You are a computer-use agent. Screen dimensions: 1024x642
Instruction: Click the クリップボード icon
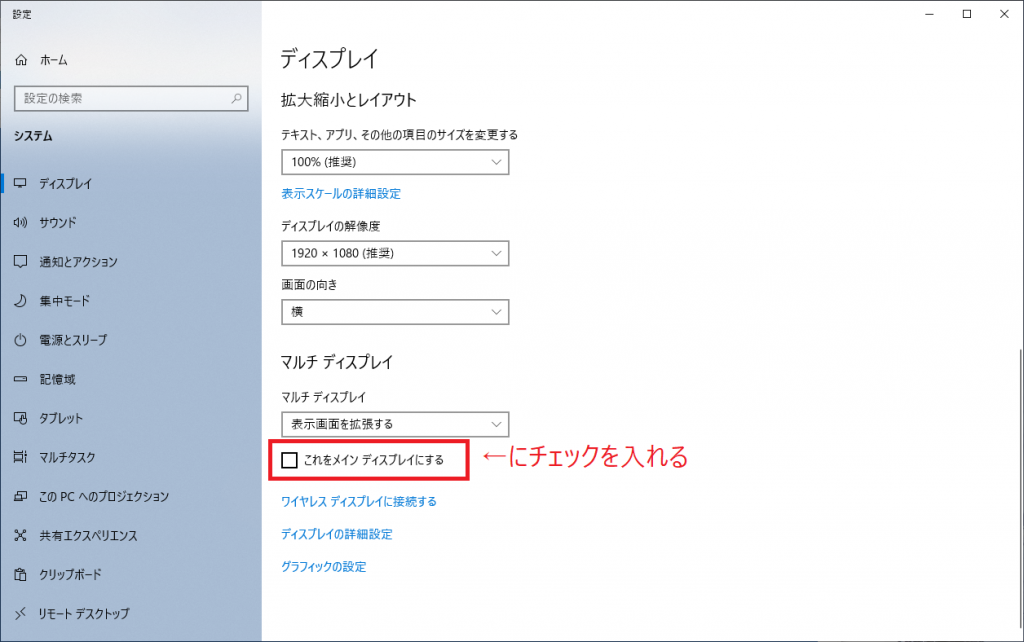pyautogui.click(x=21, y=575)
